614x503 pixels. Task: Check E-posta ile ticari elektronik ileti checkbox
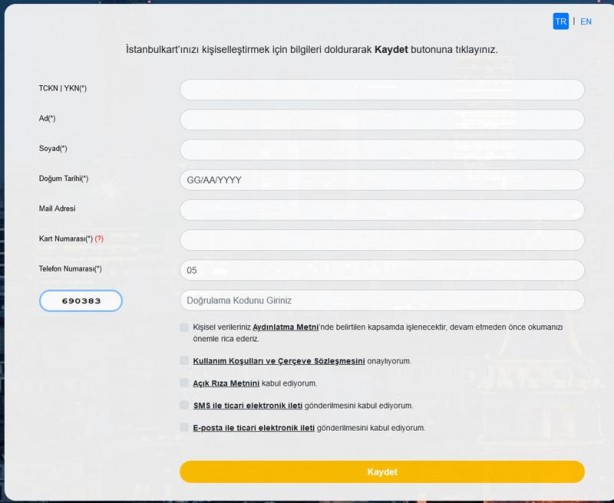coord(184,427)
